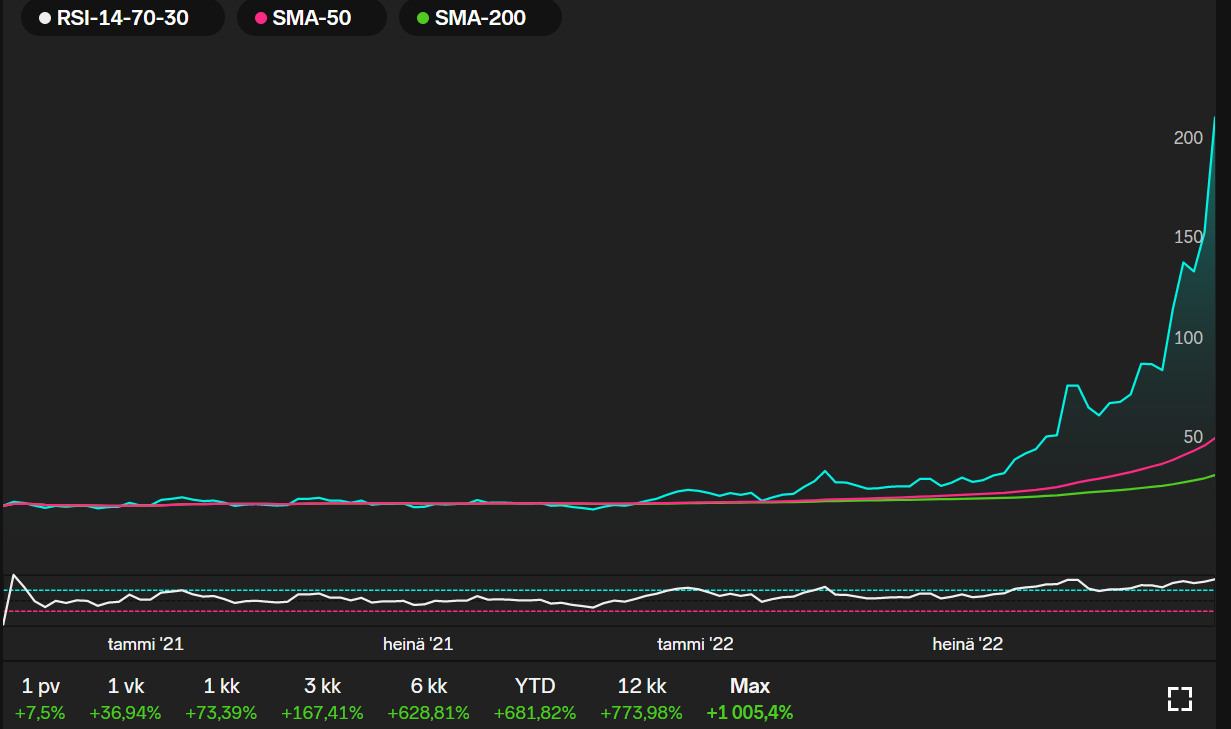Select the Max time range
The image size is (1231, 729).
pyautogui.click(x=749, y=698)
